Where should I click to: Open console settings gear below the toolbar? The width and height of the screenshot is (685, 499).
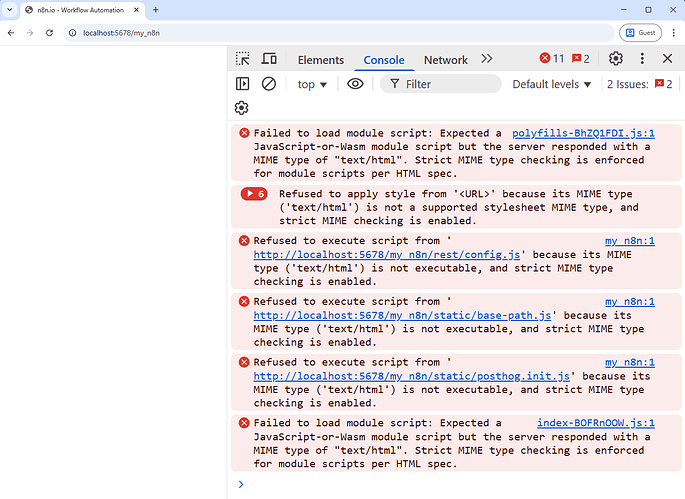[242, 108]
